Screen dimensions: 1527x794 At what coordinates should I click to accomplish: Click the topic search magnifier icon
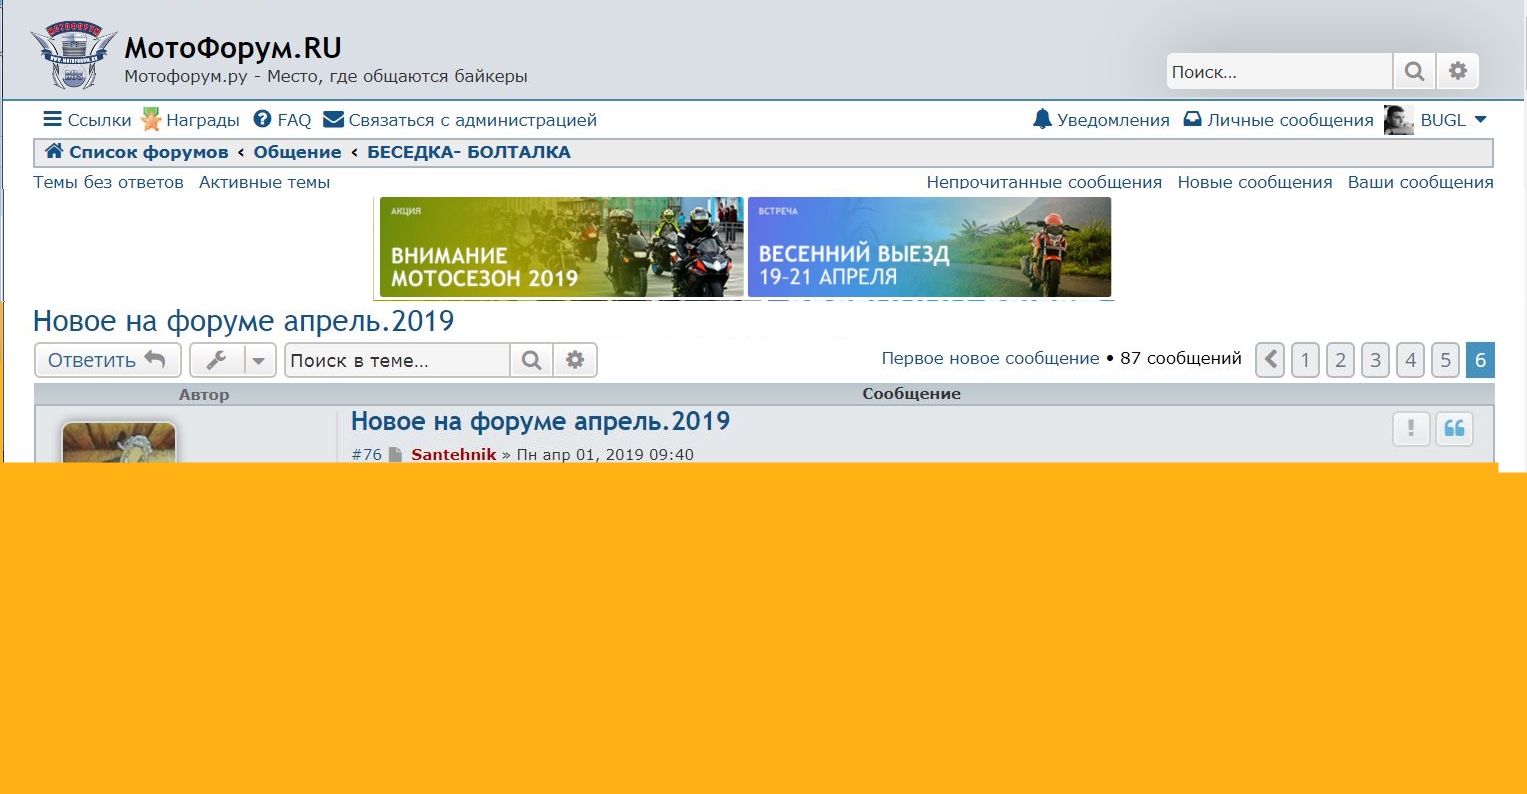532,360
